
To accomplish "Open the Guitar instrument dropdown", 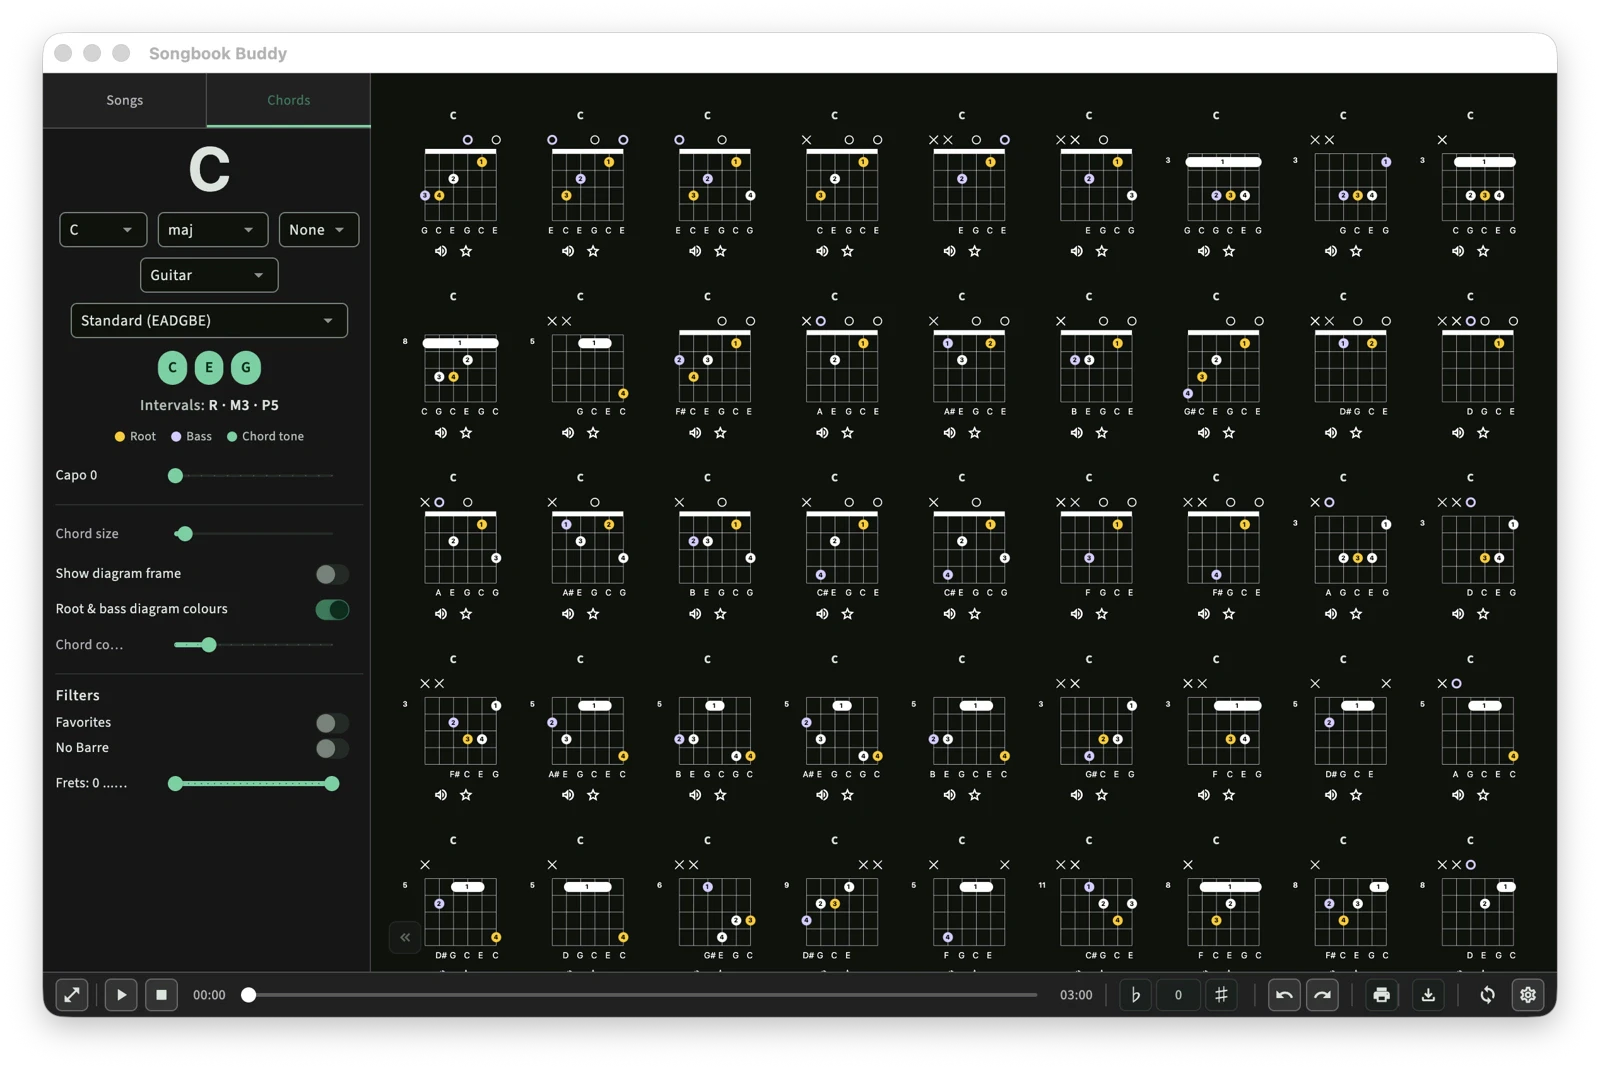I will coord(209,275).
